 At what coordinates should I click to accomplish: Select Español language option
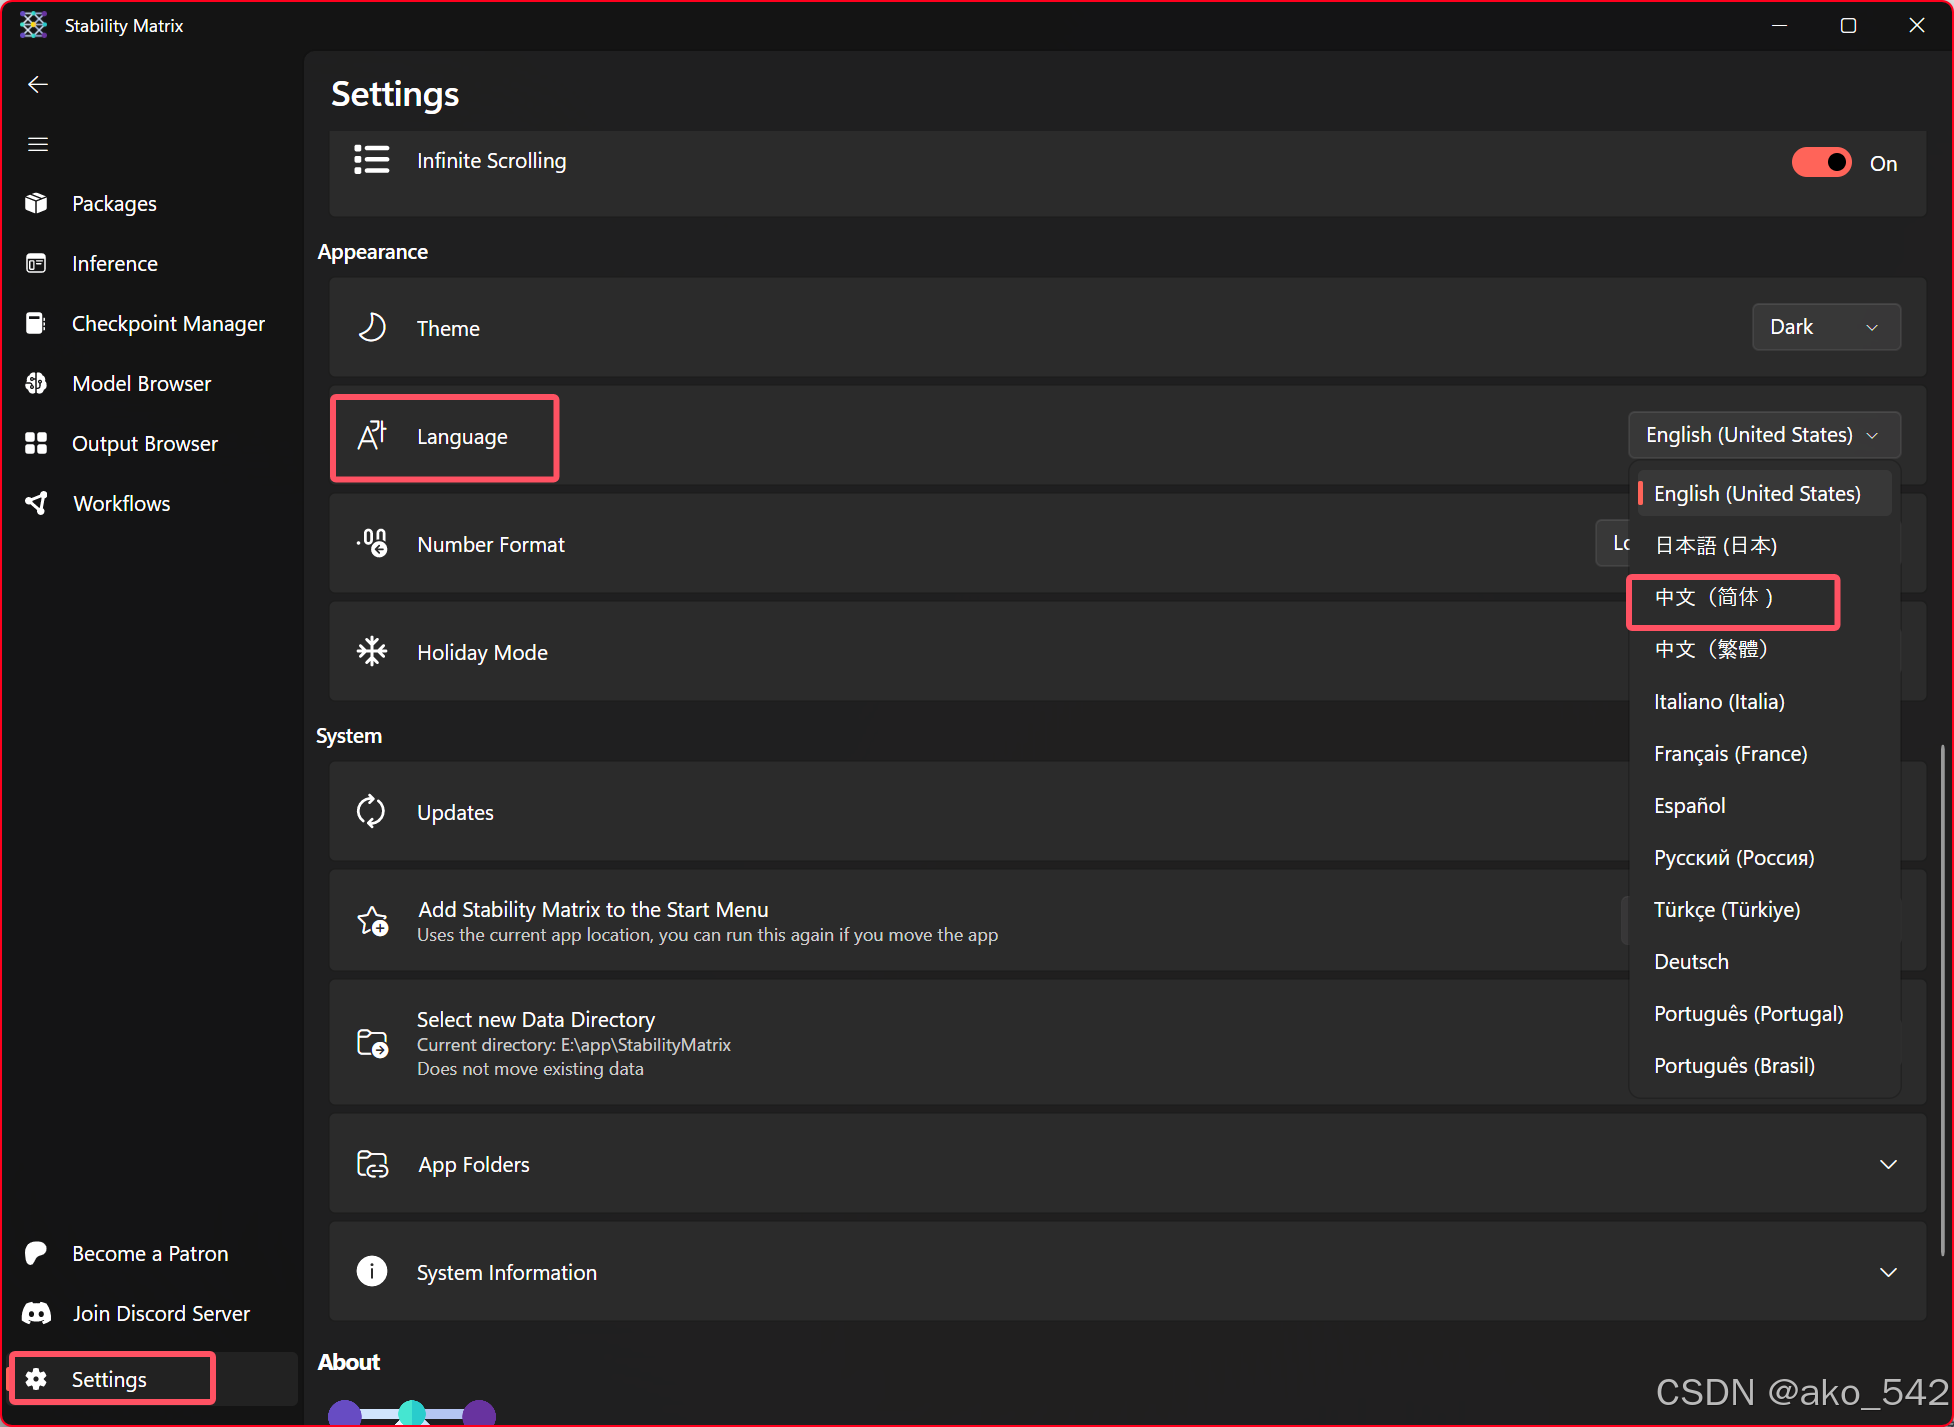point(1764,805)
